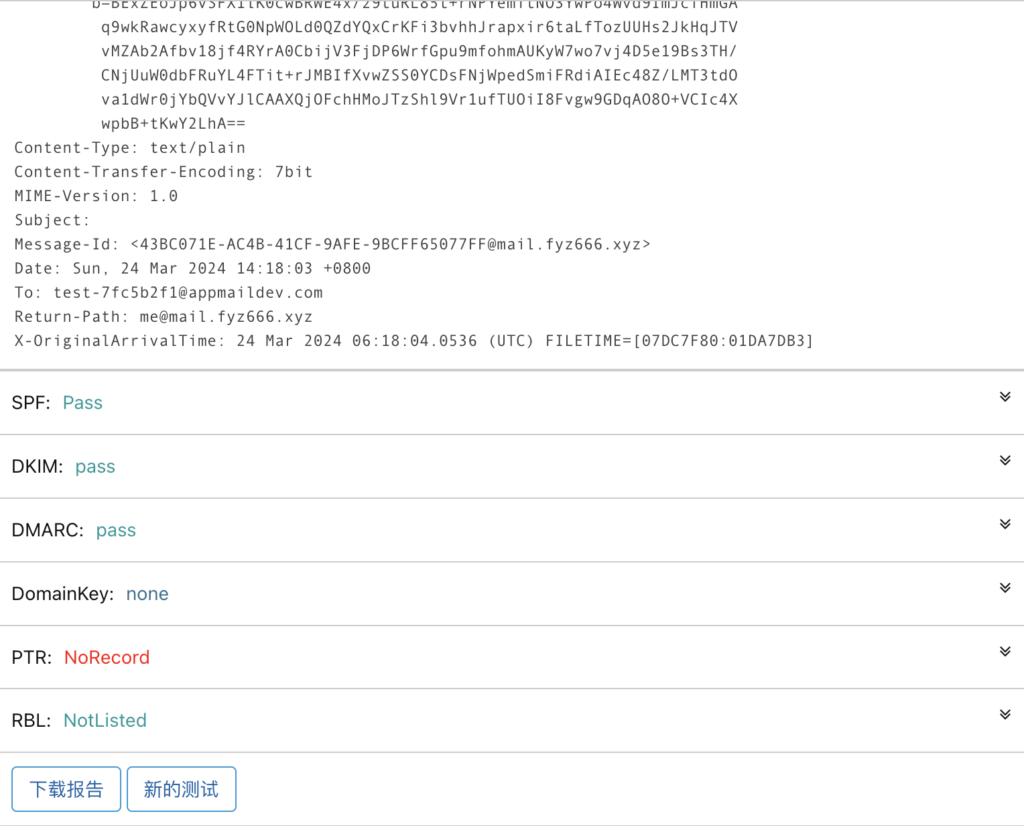Click the To recipient address
Screen dimensions: 1024x826
click(188, 293)
